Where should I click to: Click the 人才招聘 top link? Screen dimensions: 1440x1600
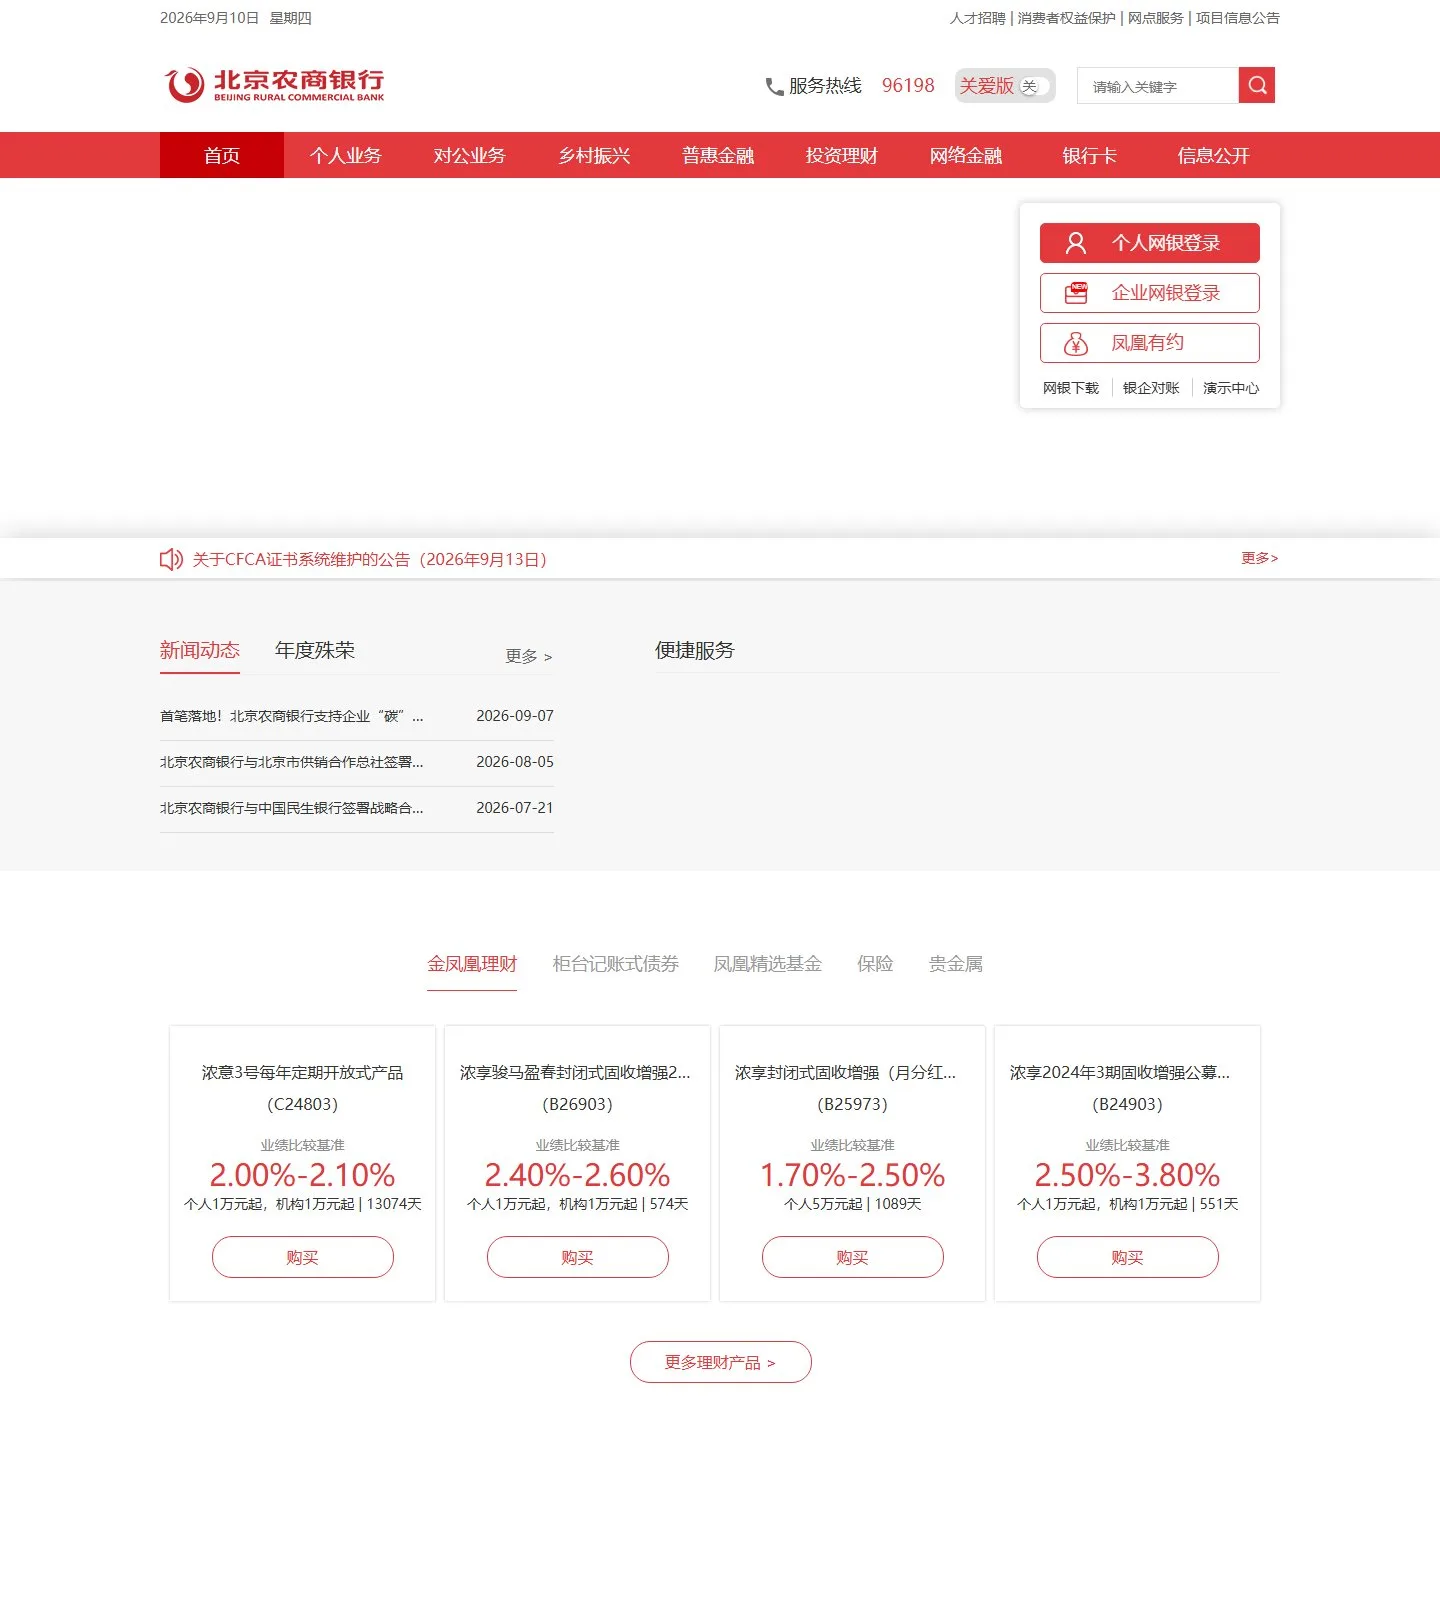pos(977,18)
